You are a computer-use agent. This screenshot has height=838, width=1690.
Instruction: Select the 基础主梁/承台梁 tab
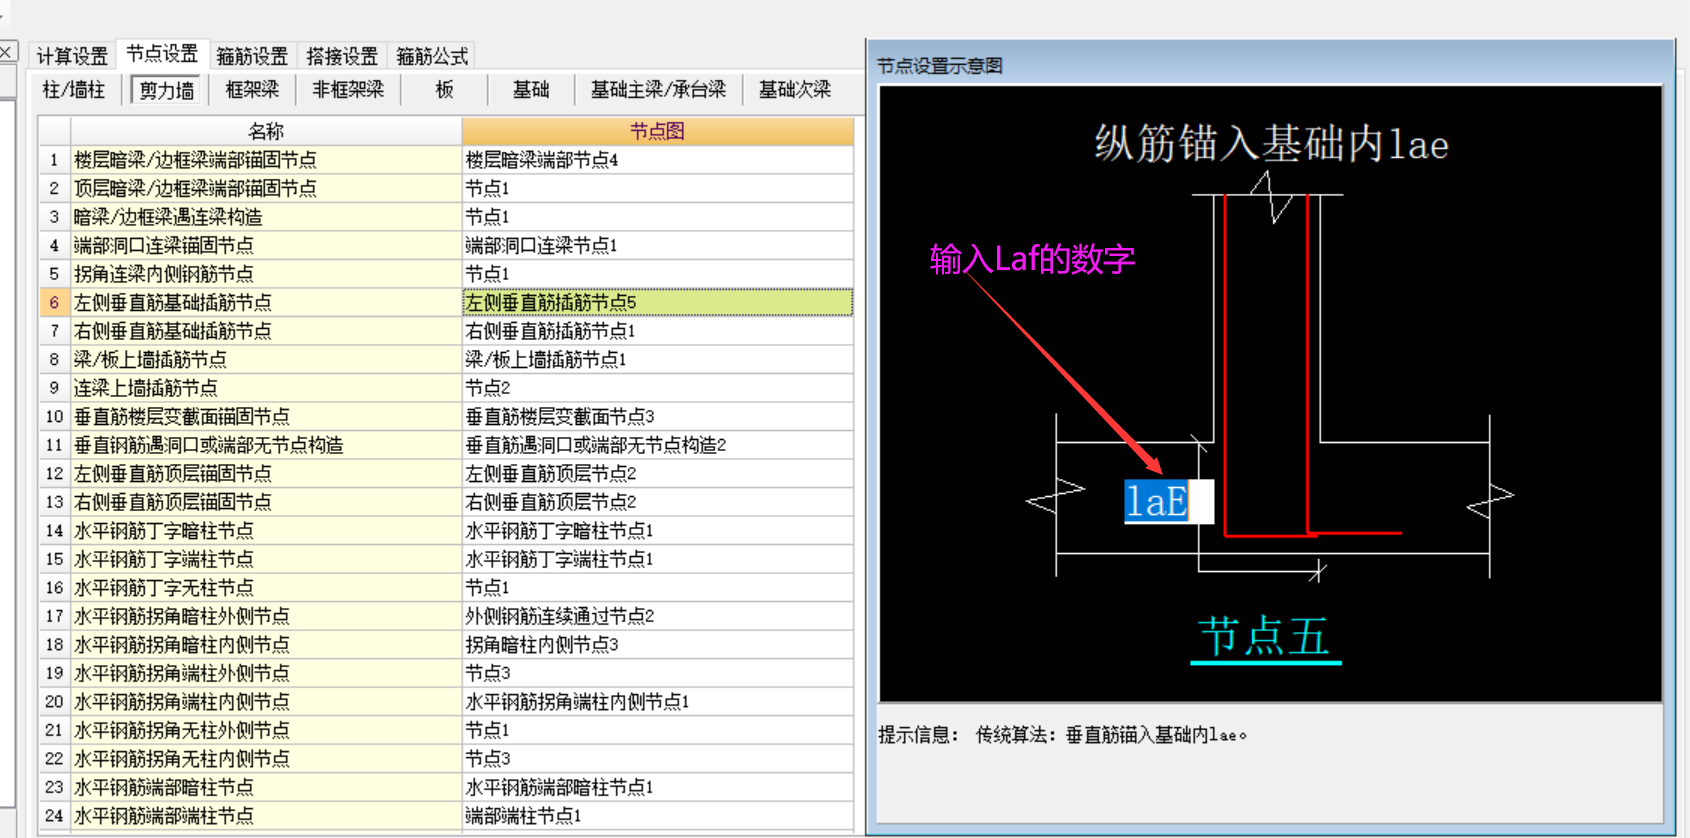(x=659, y=90)
